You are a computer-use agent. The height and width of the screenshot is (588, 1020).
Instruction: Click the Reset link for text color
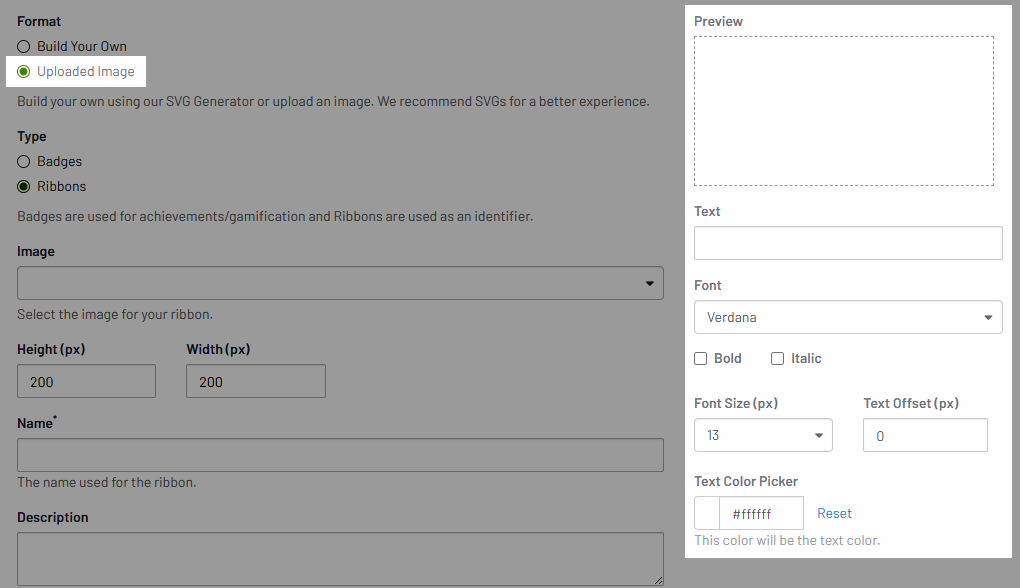coord(834,512)
